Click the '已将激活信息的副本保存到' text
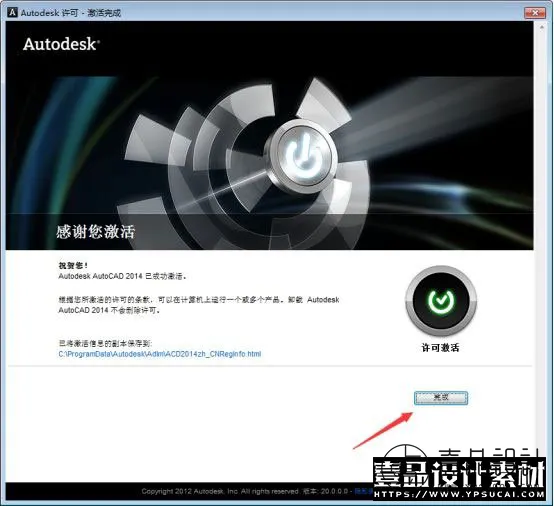554x506 pixels. [x=105, y=343]
